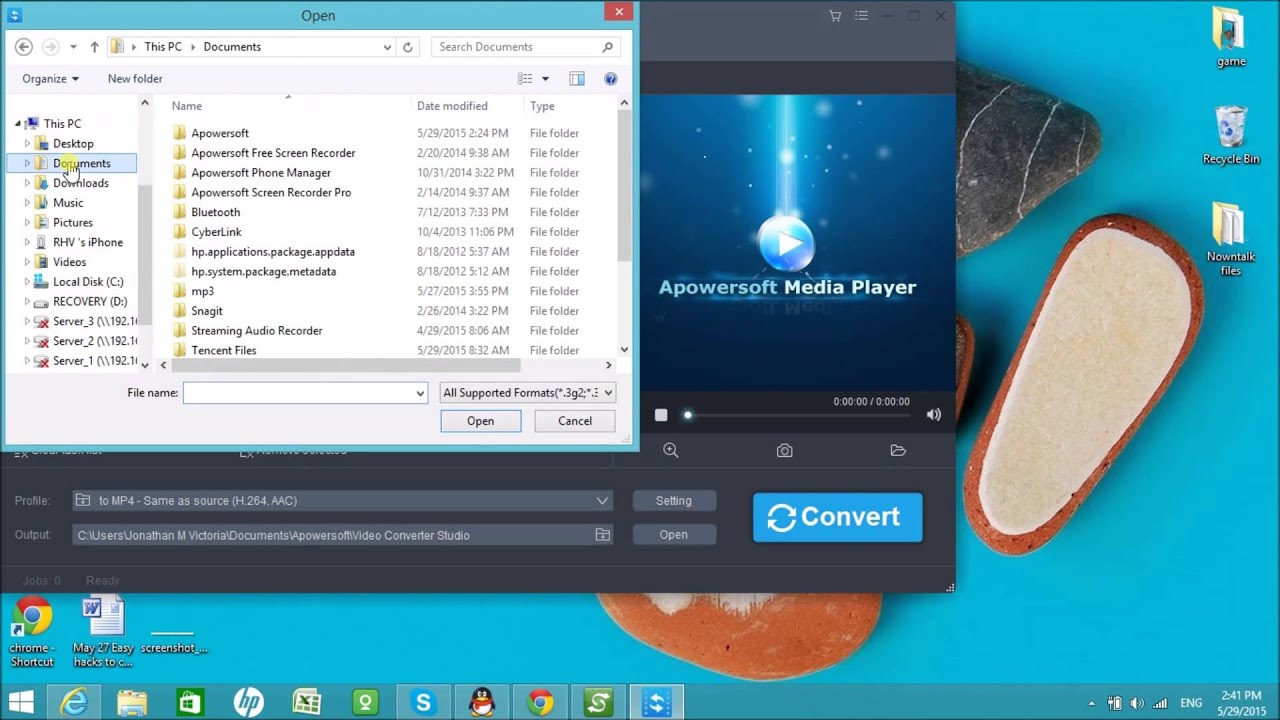The height and width of the screenshot is (720, 1280).
Task: Open the Organize dropdown menu
Action: (x=50, y=79)
